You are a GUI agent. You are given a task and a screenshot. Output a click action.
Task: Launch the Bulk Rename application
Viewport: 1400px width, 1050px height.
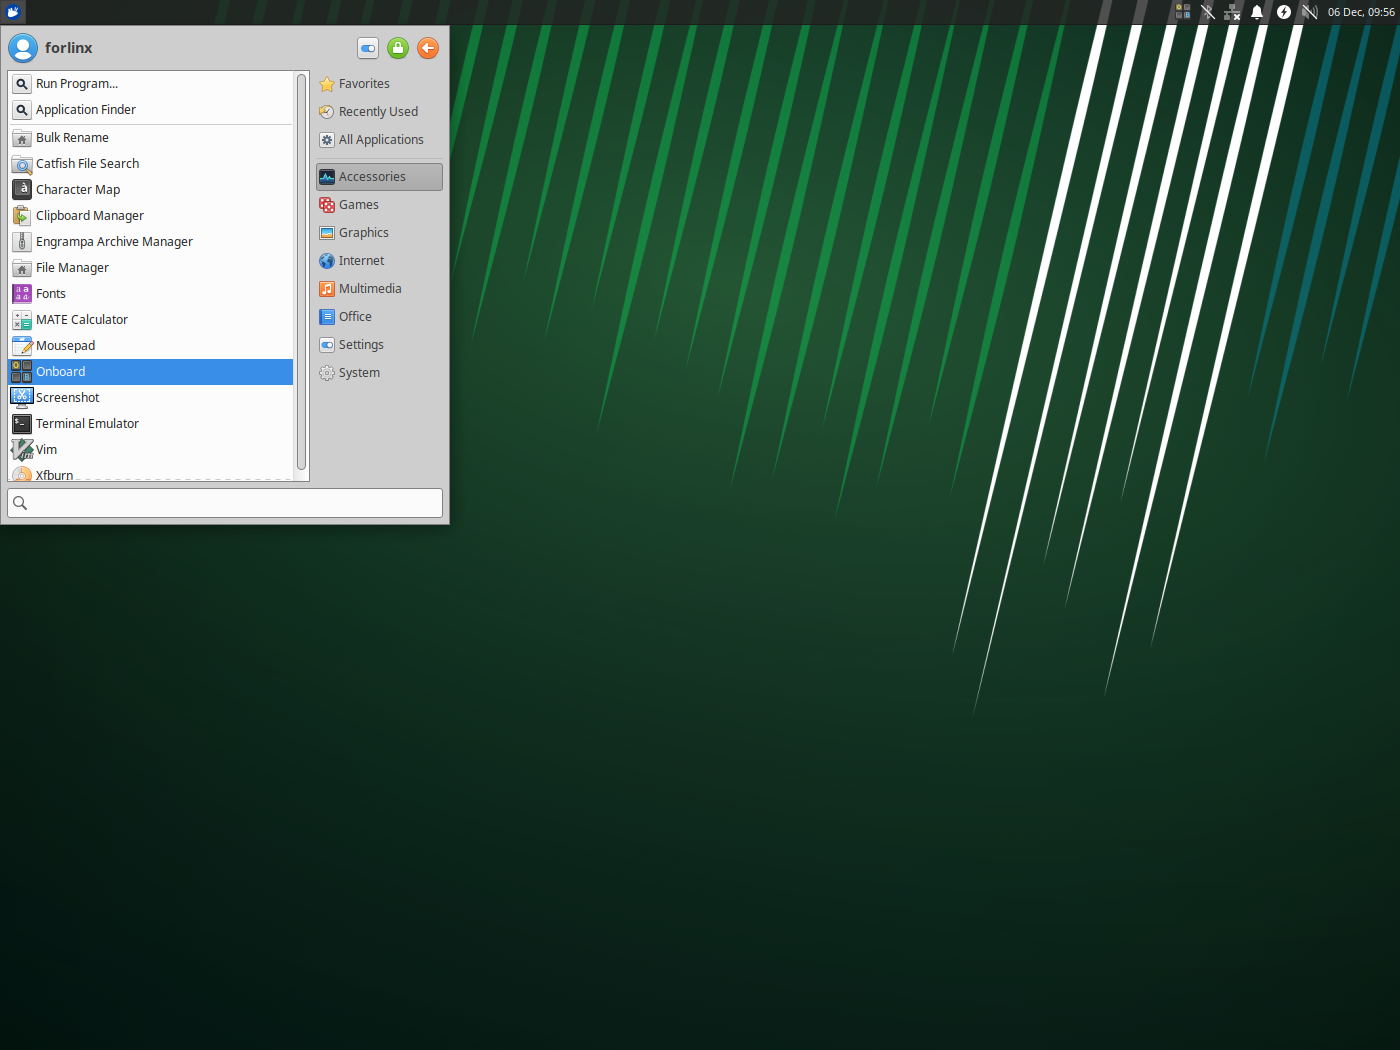click(151, 138)
